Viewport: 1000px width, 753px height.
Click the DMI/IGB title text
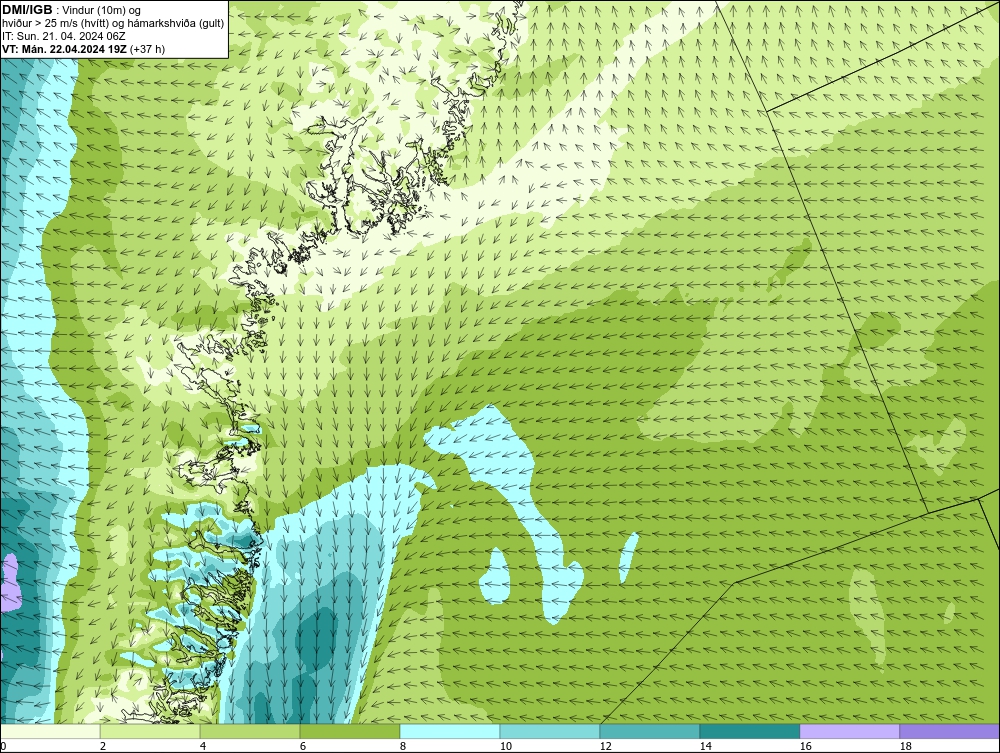(x=27, y=10)
